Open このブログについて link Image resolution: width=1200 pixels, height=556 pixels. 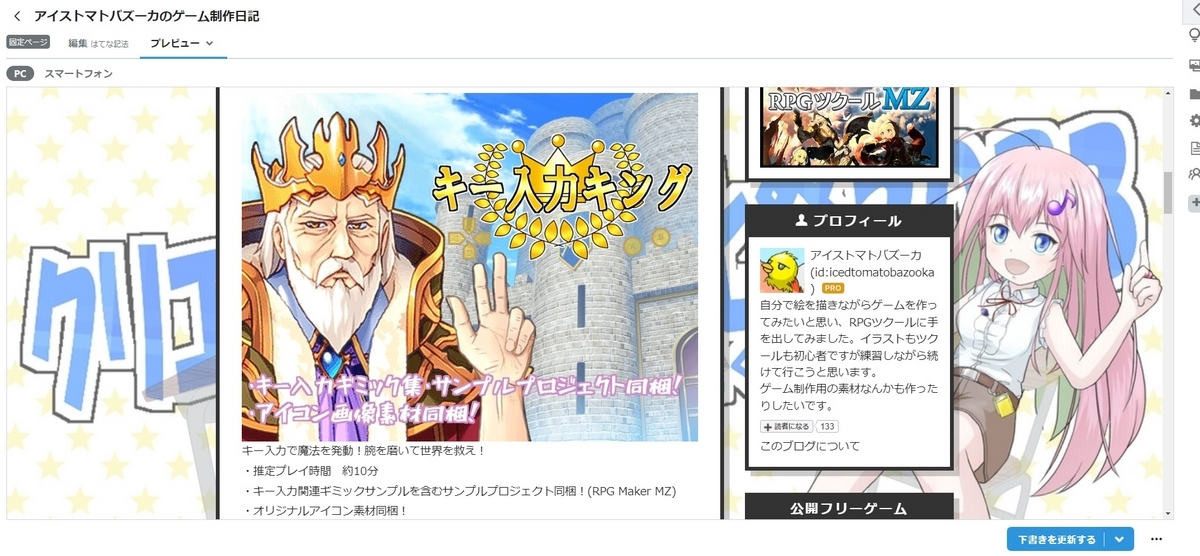[809, 446]
